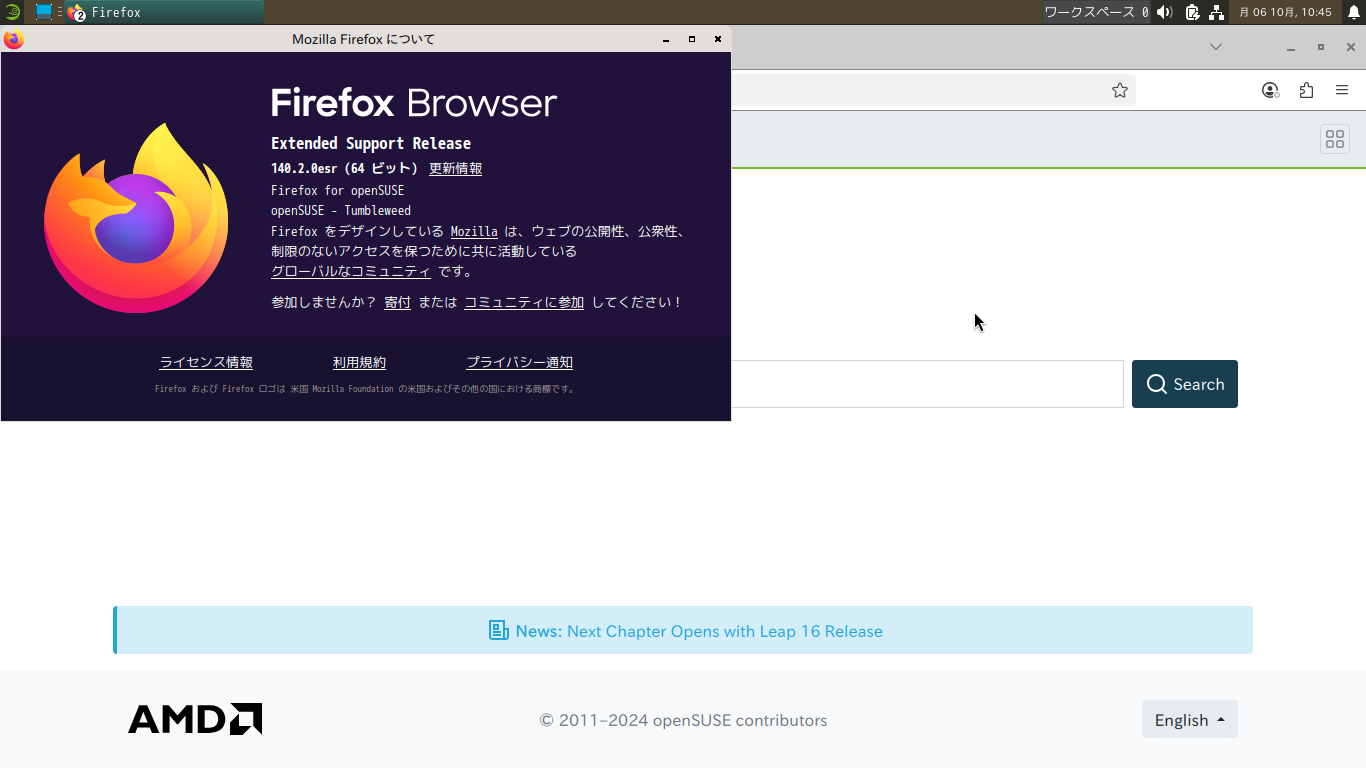Click the Firefox for openSUSE text
The height and width of the screenshot is (768, 1366).
(337, 190)
